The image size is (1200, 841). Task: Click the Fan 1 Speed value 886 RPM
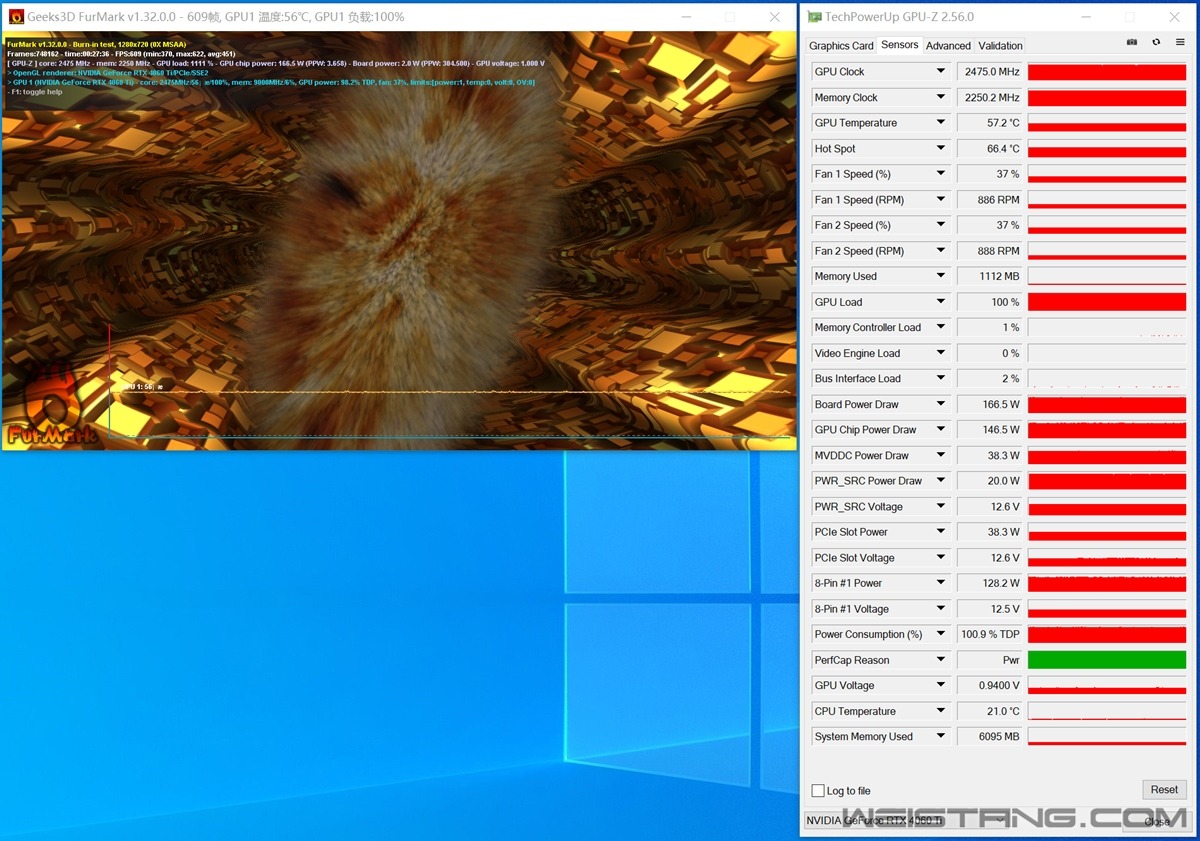coord(990,200)
